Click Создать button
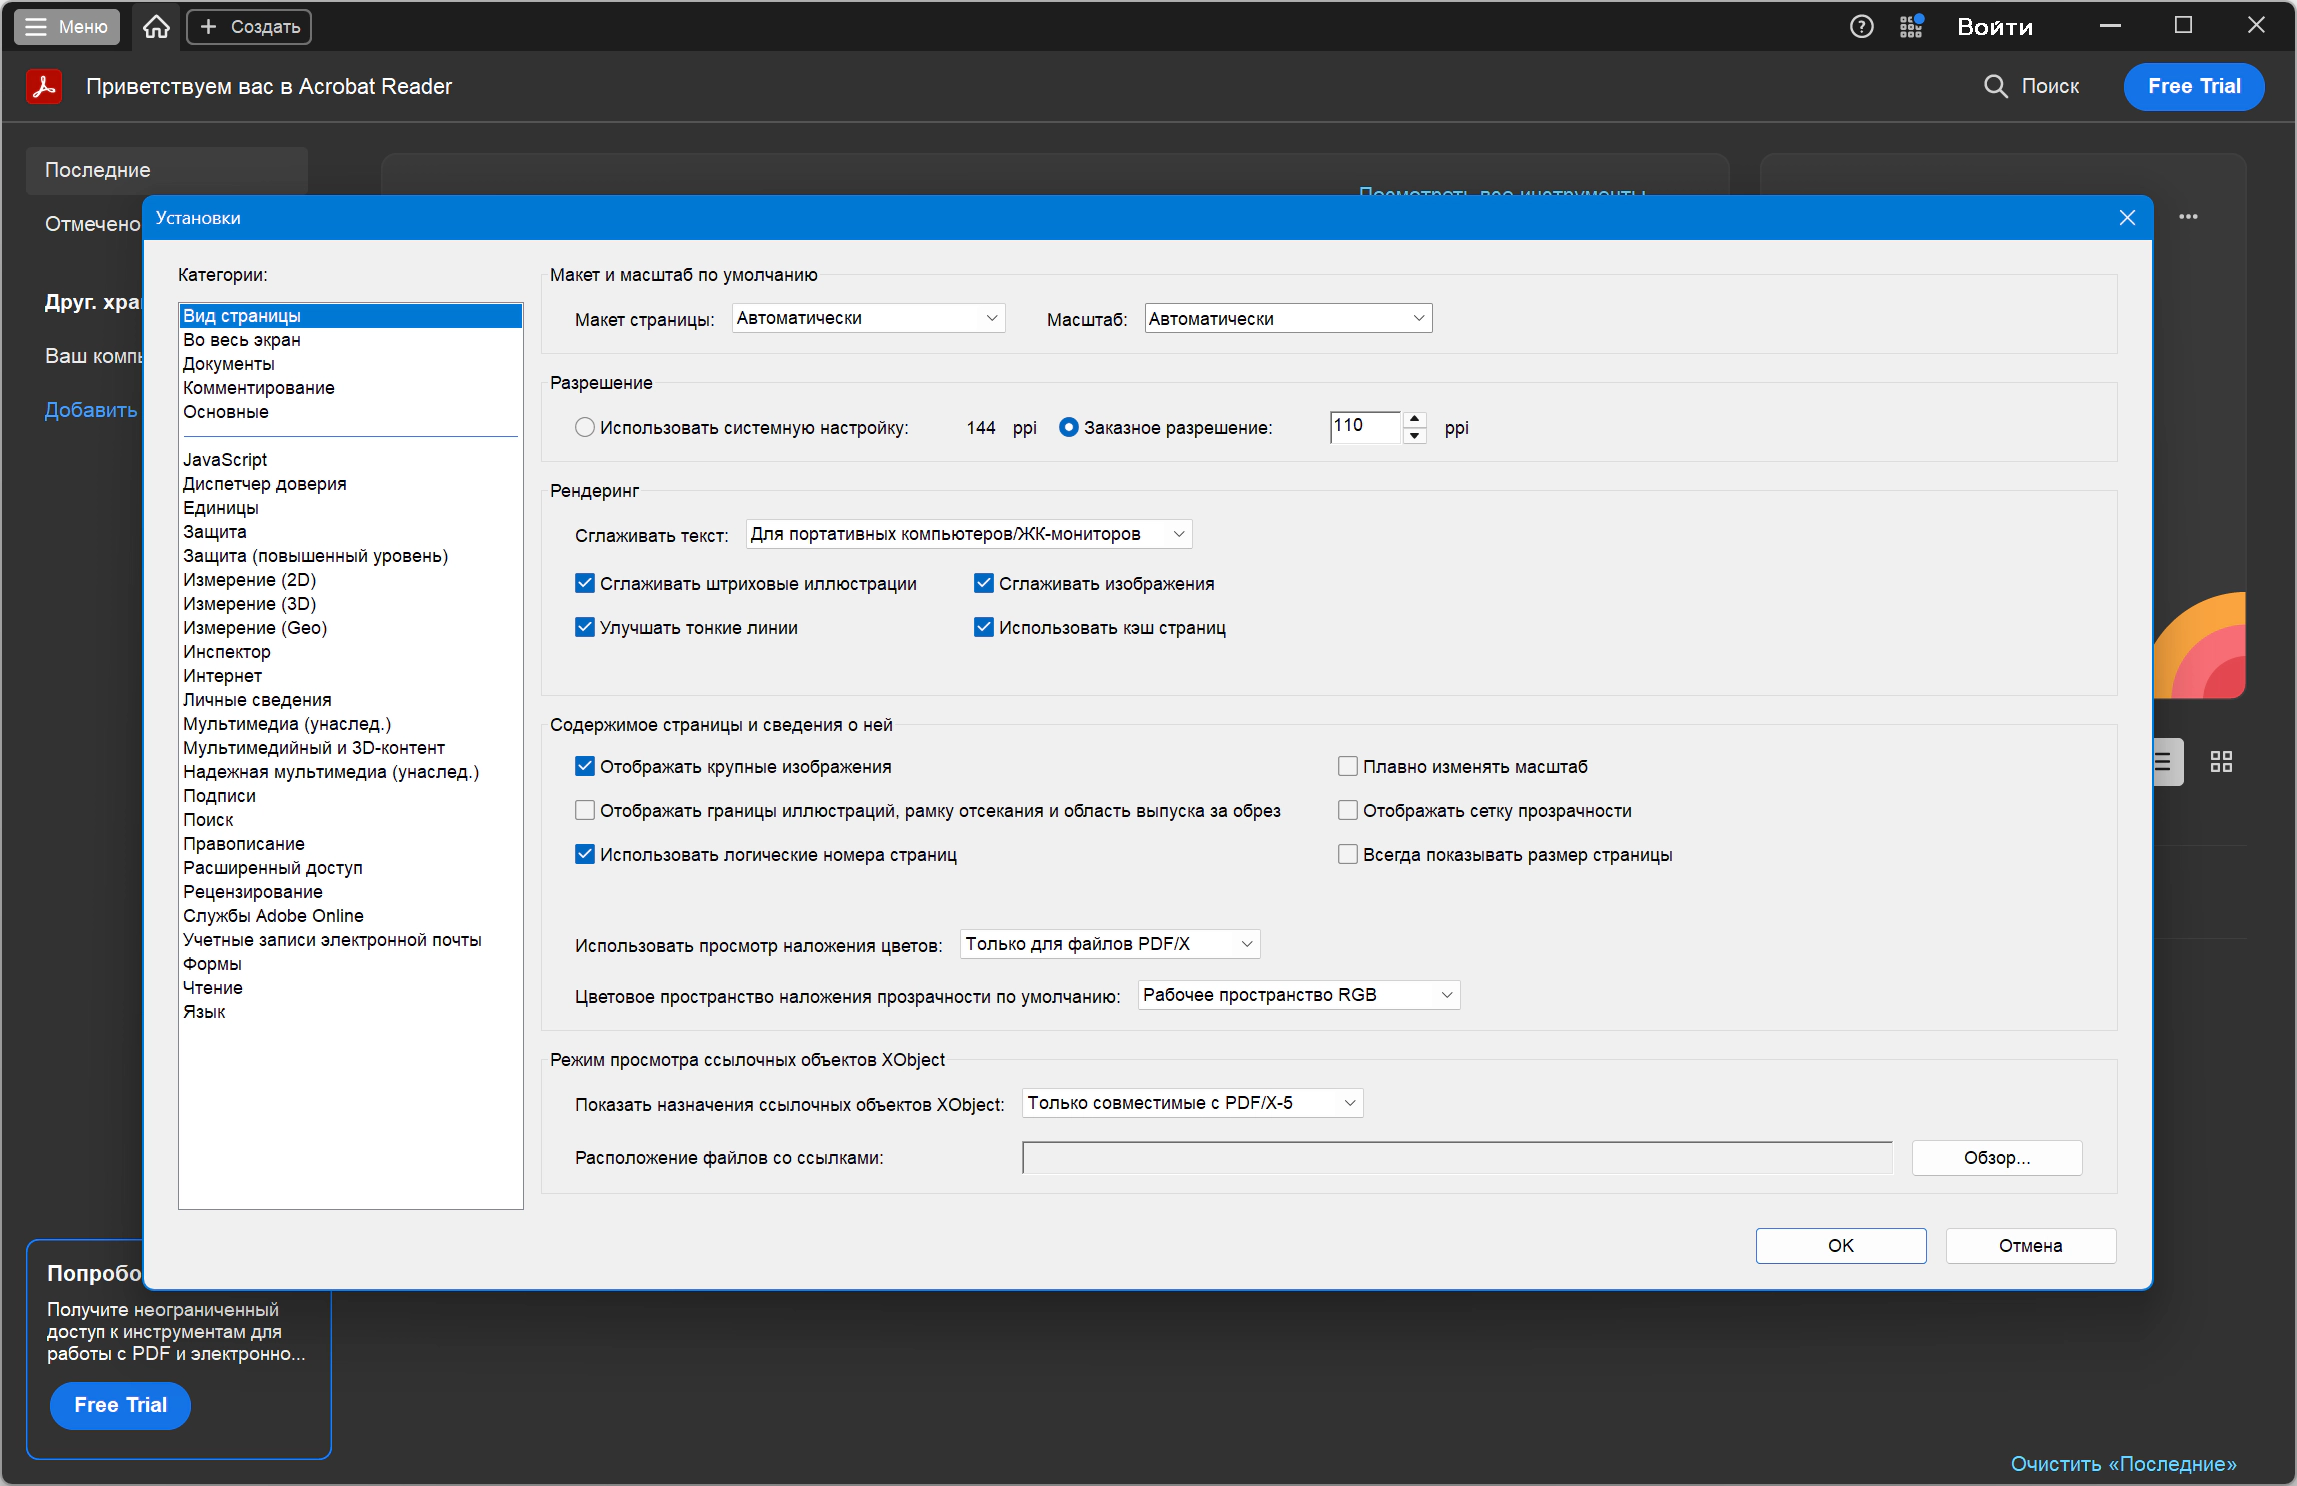Viewport: 2297px width, 1486px height. click(x=249, y=27)
